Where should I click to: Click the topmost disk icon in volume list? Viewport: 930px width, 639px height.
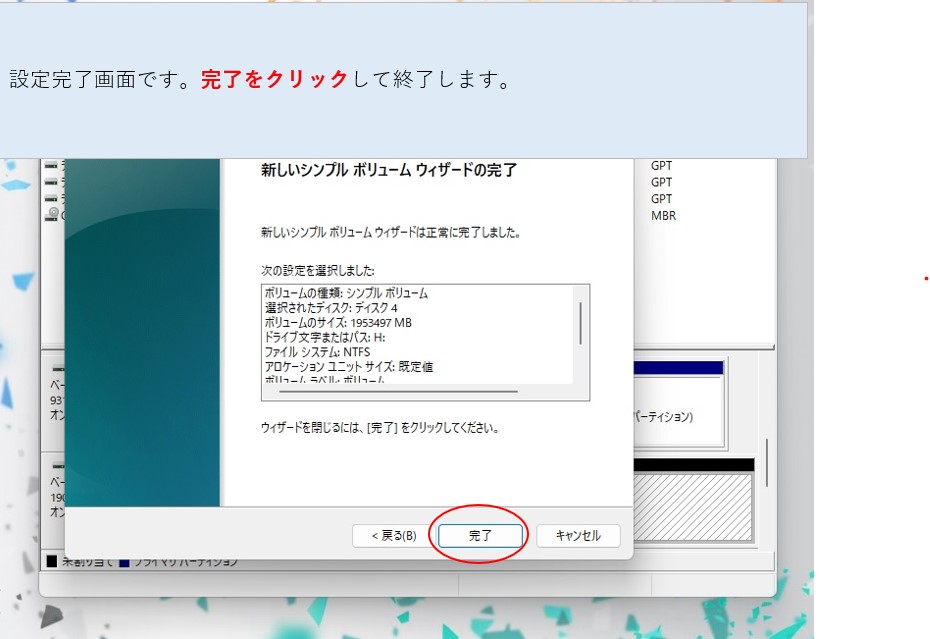(x=52, y=165)
